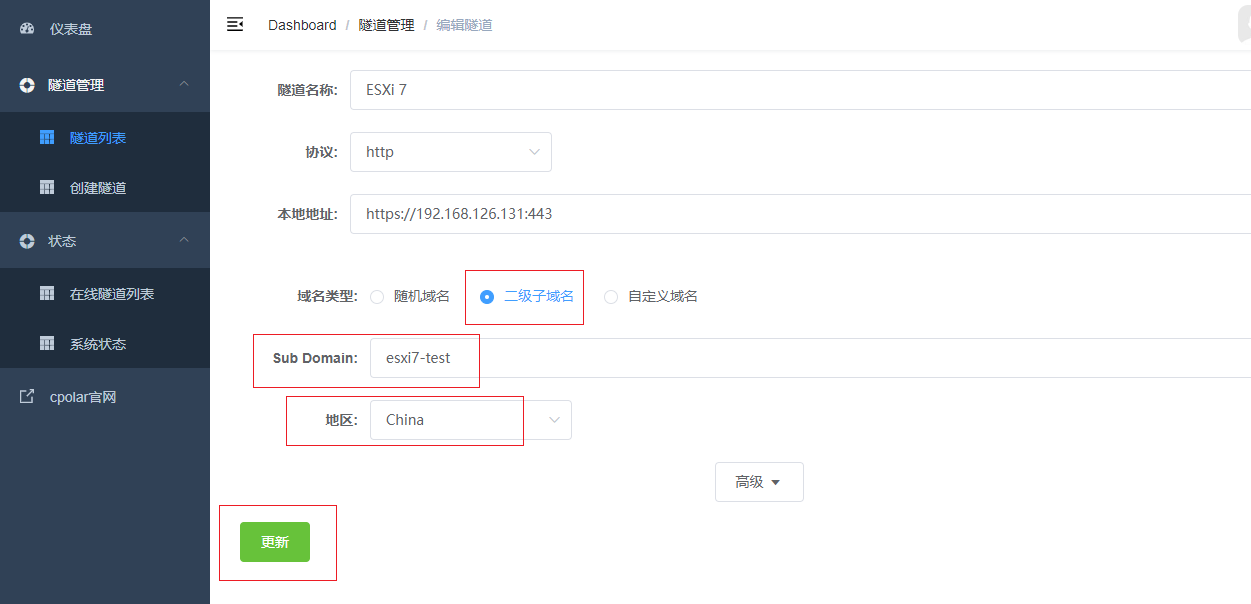Select the 随机域名 radio button
Screen dimensions: 1251x604
pos(377,297)
